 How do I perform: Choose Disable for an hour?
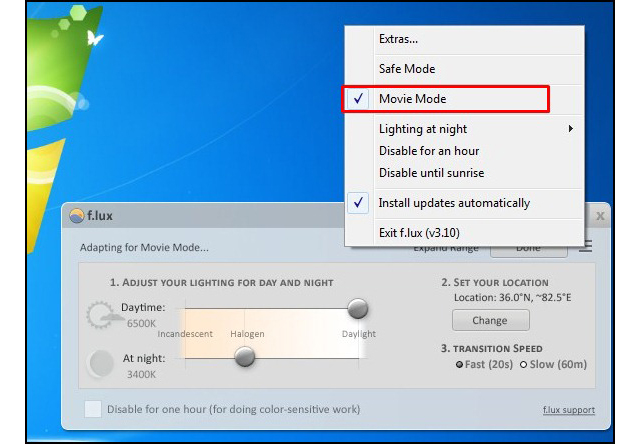(464, 151)
